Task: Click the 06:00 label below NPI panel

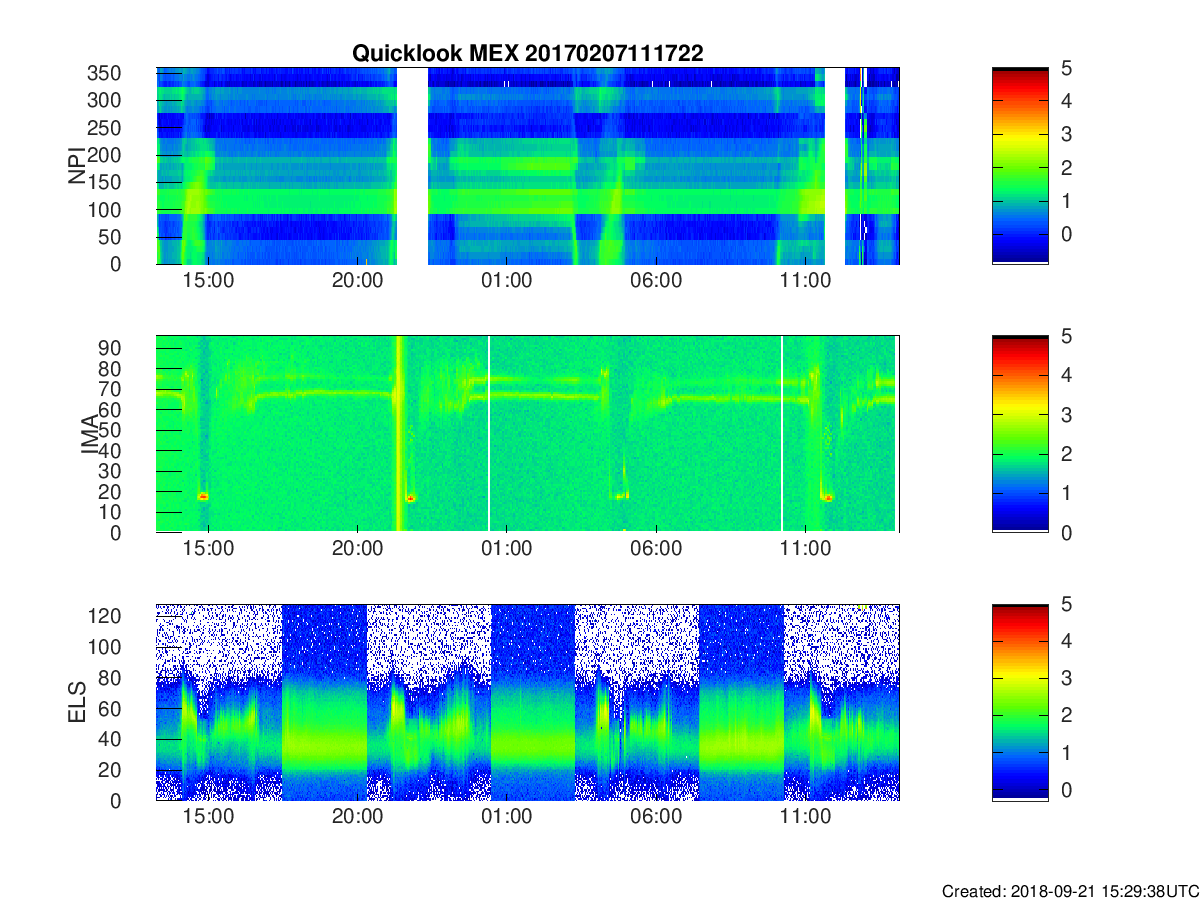Action: (x=656, y=281)
